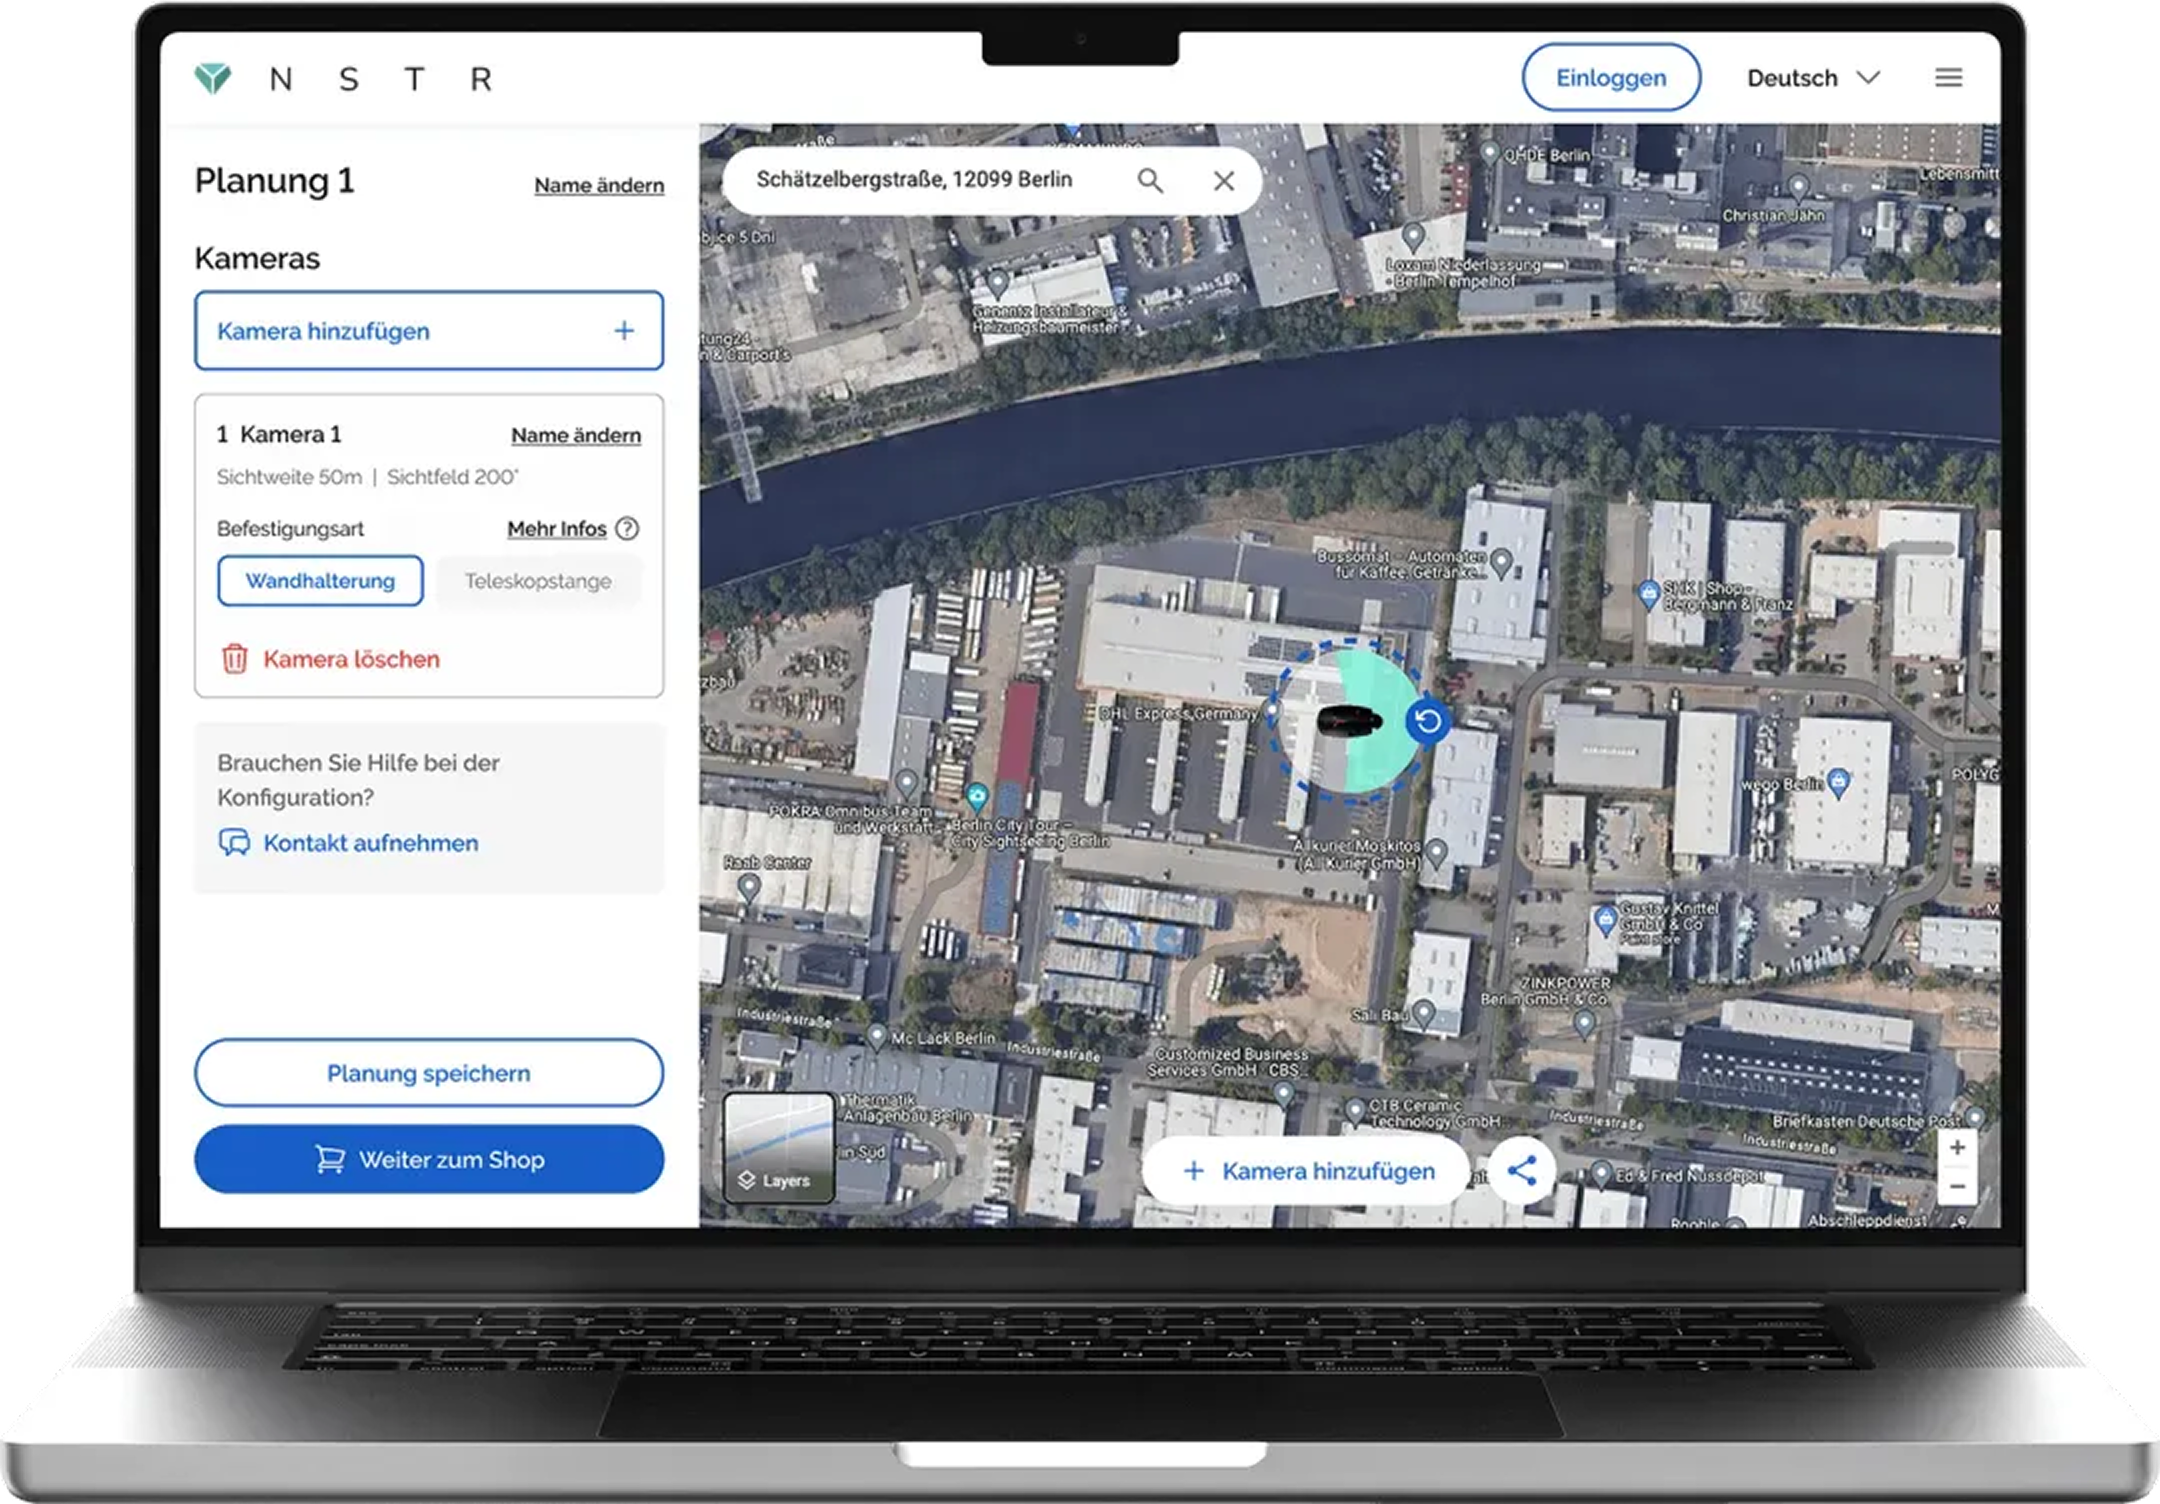2160x1504 pixels.
Task: Click the Raab Center map pin
Action: 748,888
